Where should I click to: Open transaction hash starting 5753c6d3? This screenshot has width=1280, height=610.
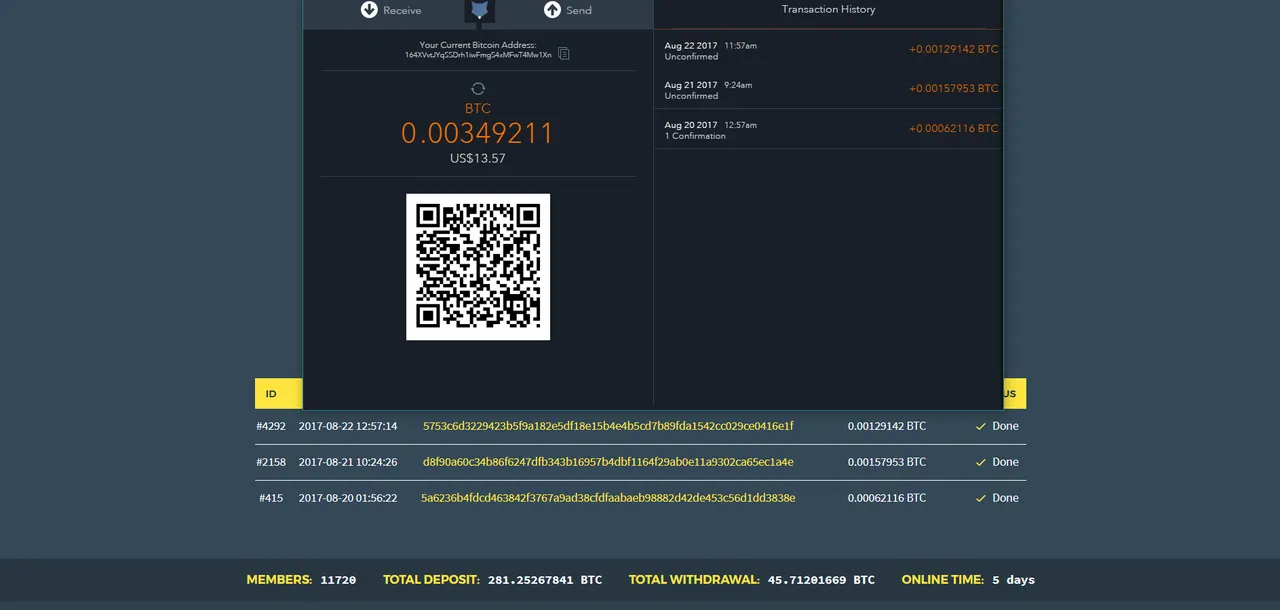pos(608,426)
